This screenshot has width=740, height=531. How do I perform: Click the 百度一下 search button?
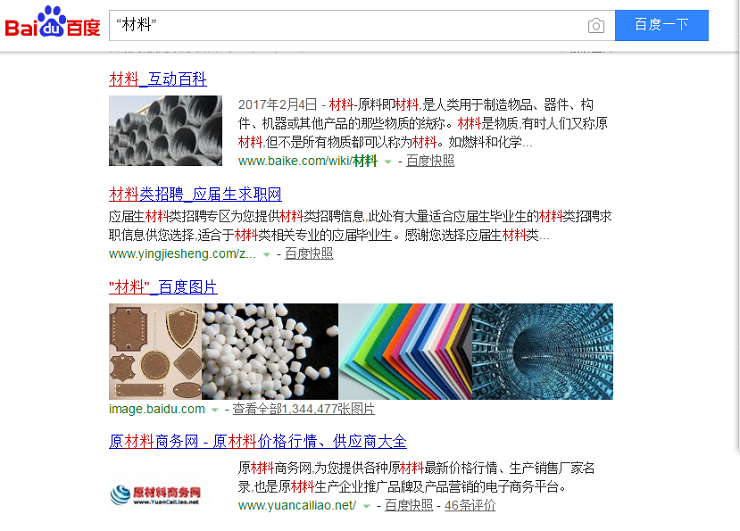[662, 25]
